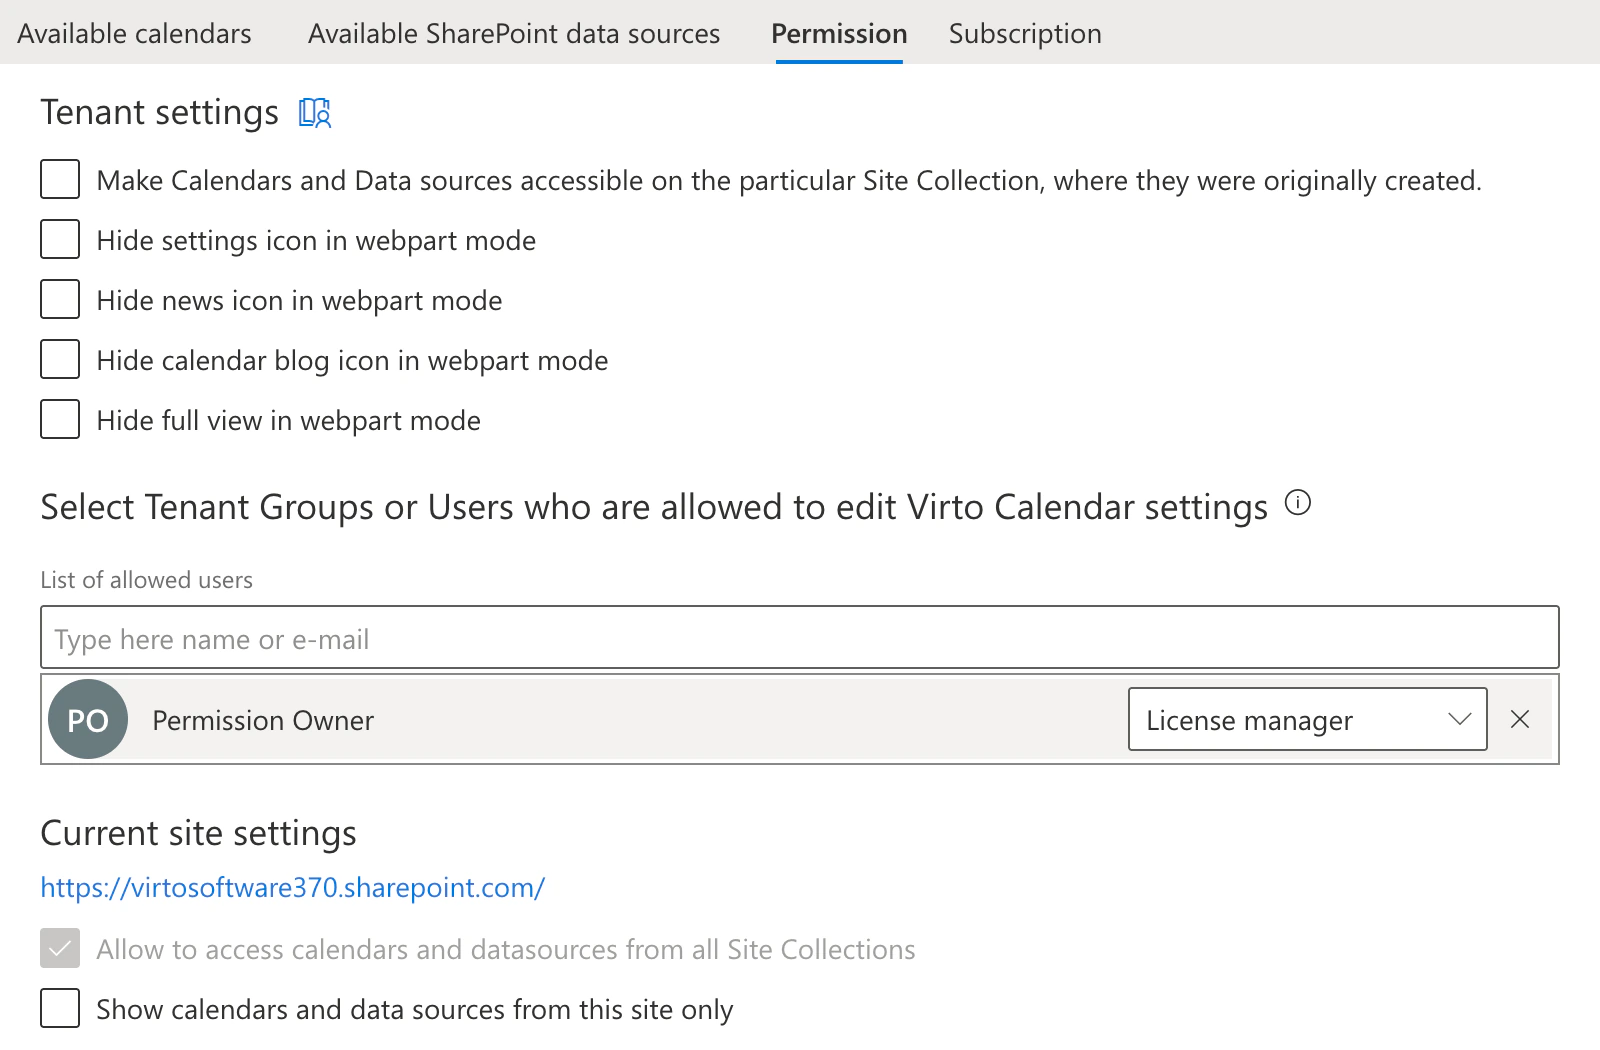Click the Type here name or e-mail field
Viewport: 1600px width, 1050px height.
[800, 637]
